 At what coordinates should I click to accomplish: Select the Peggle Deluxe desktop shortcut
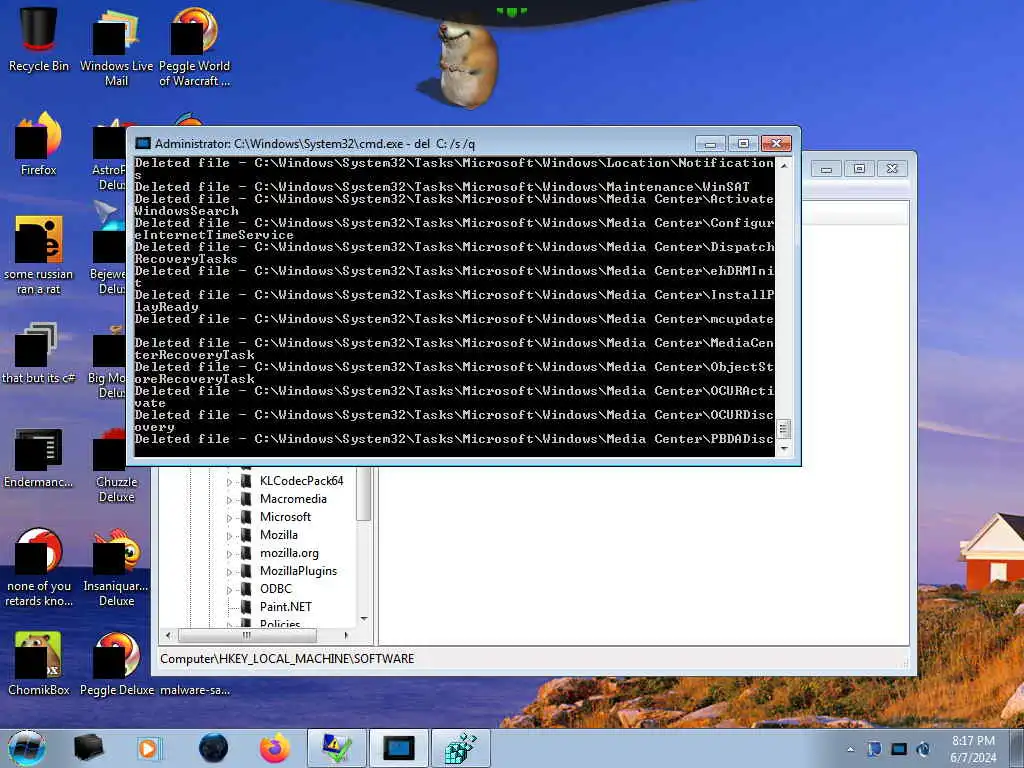point(116,664)
